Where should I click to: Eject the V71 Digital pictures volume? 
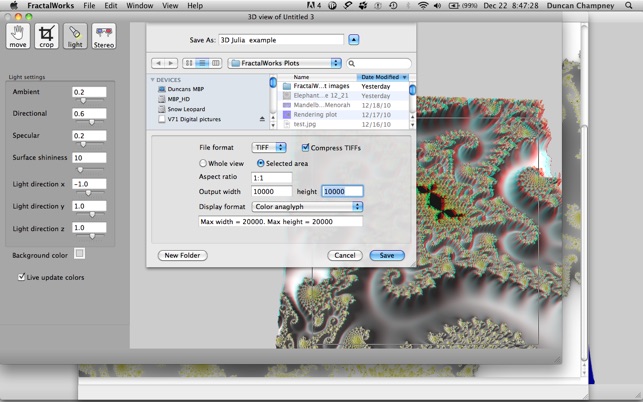pos(262,119)
